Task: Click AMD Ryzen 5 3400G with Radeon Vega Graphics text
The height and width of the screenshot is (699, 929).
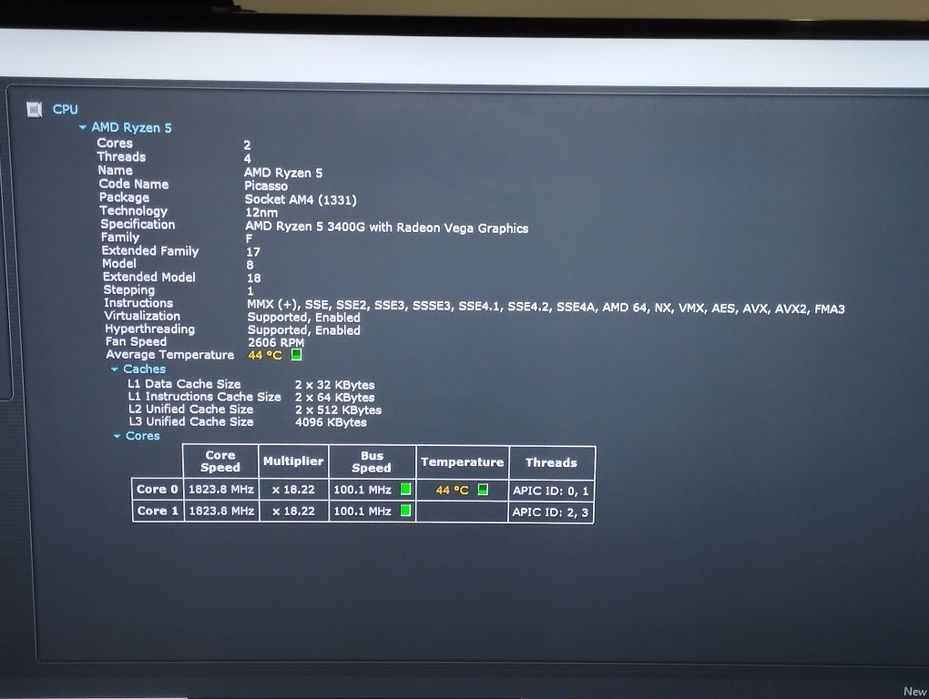Action: click(x=387, y=227)
